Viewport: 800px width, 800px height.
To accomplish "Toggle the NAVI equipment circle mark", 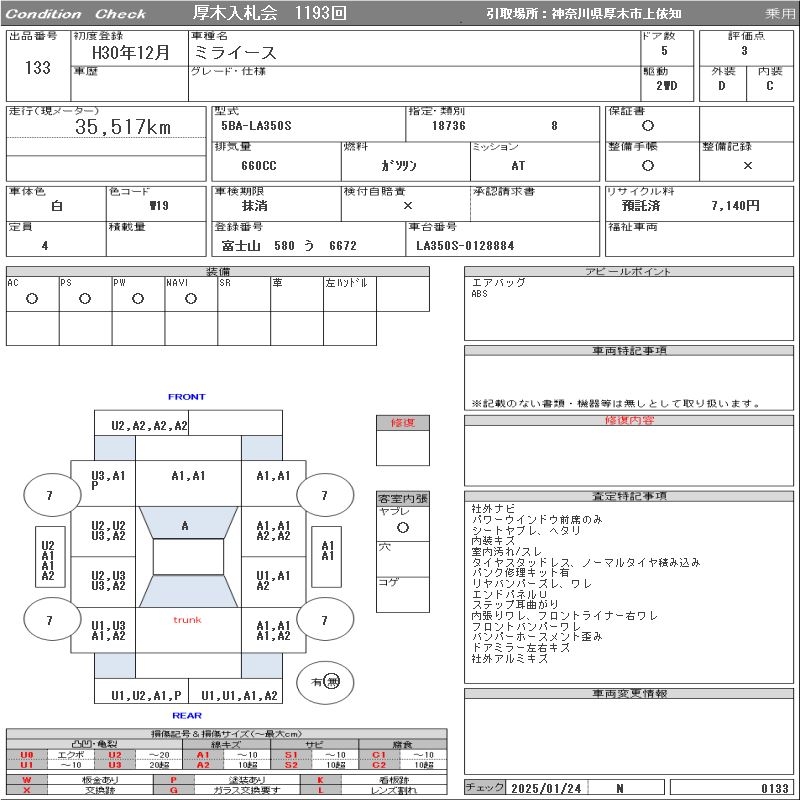I will pyautogui.click(x=191, y=299).
